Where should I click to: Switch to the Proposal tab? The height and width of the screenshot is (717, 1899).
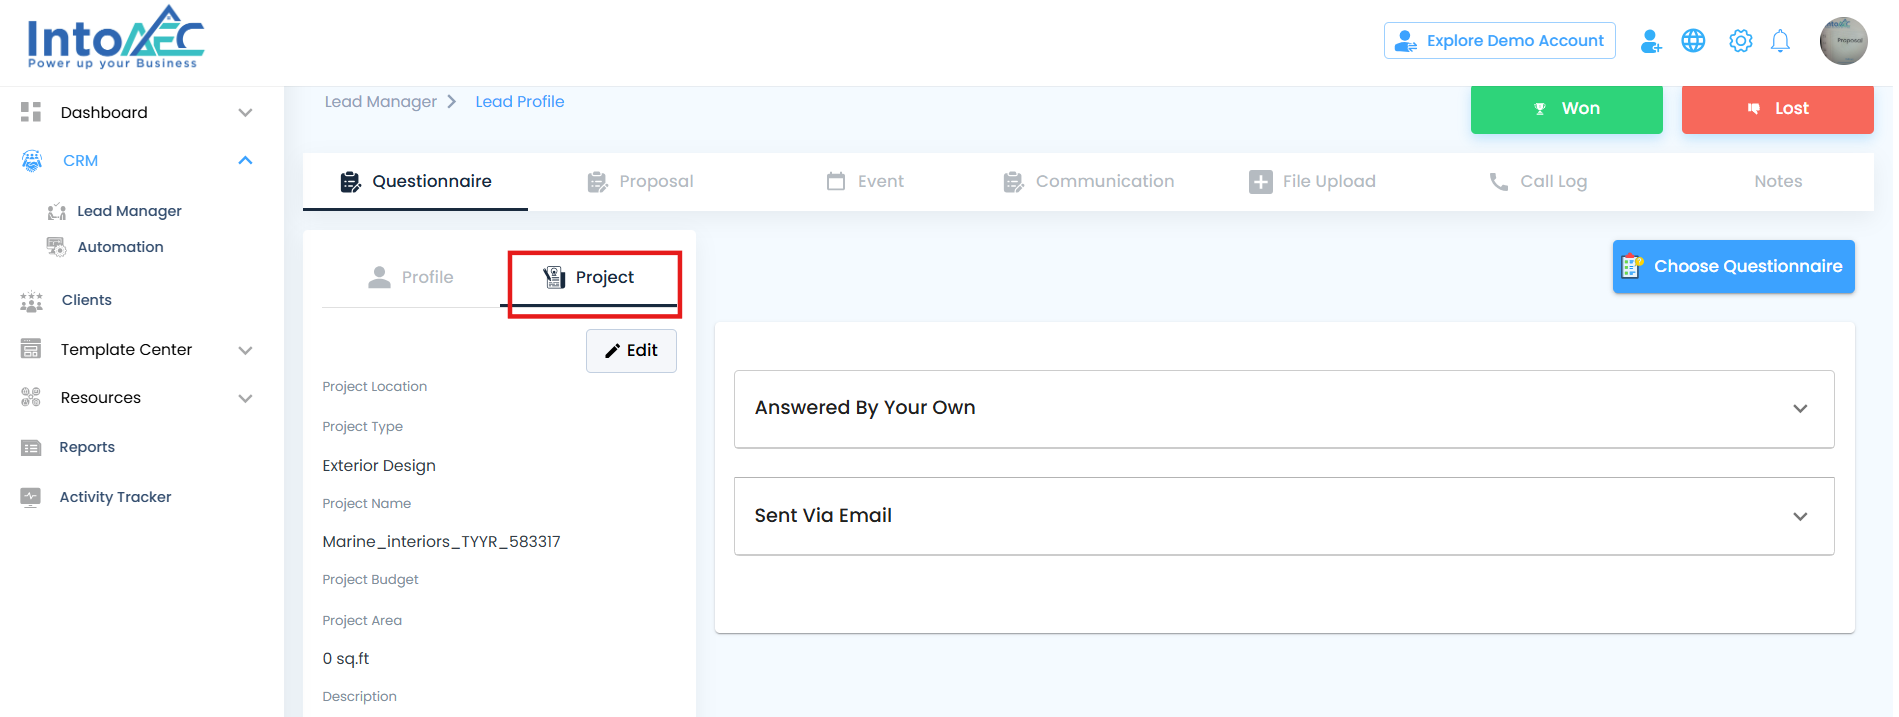point(640,181)
